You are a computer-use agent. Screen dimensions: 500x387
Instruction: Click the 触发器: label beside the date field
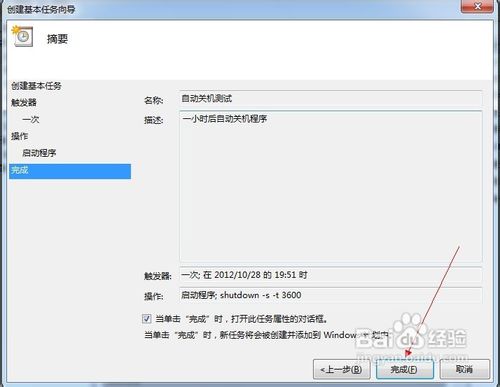pyautogui.click(x=158, y=276)
